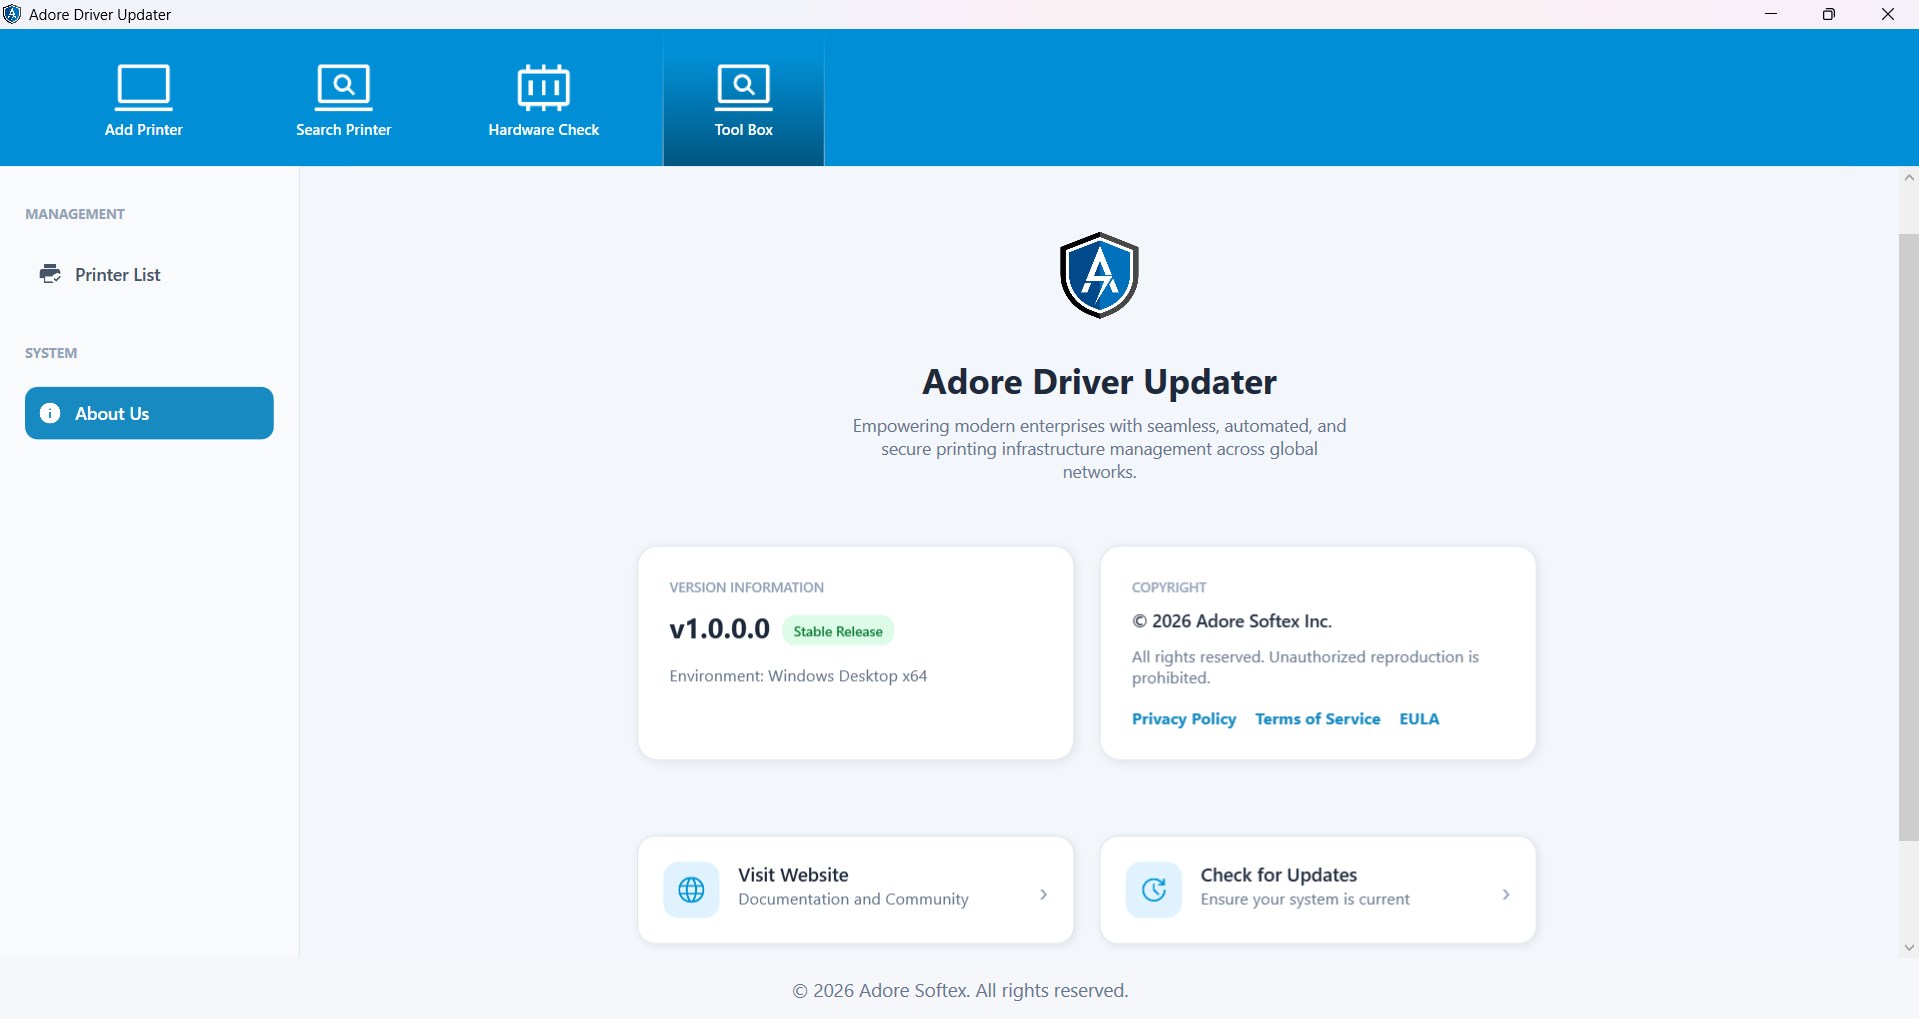The height and width of the screenshot is (1019, 1919).
Task: Click the Search Printer label
Action: (344, 130)
